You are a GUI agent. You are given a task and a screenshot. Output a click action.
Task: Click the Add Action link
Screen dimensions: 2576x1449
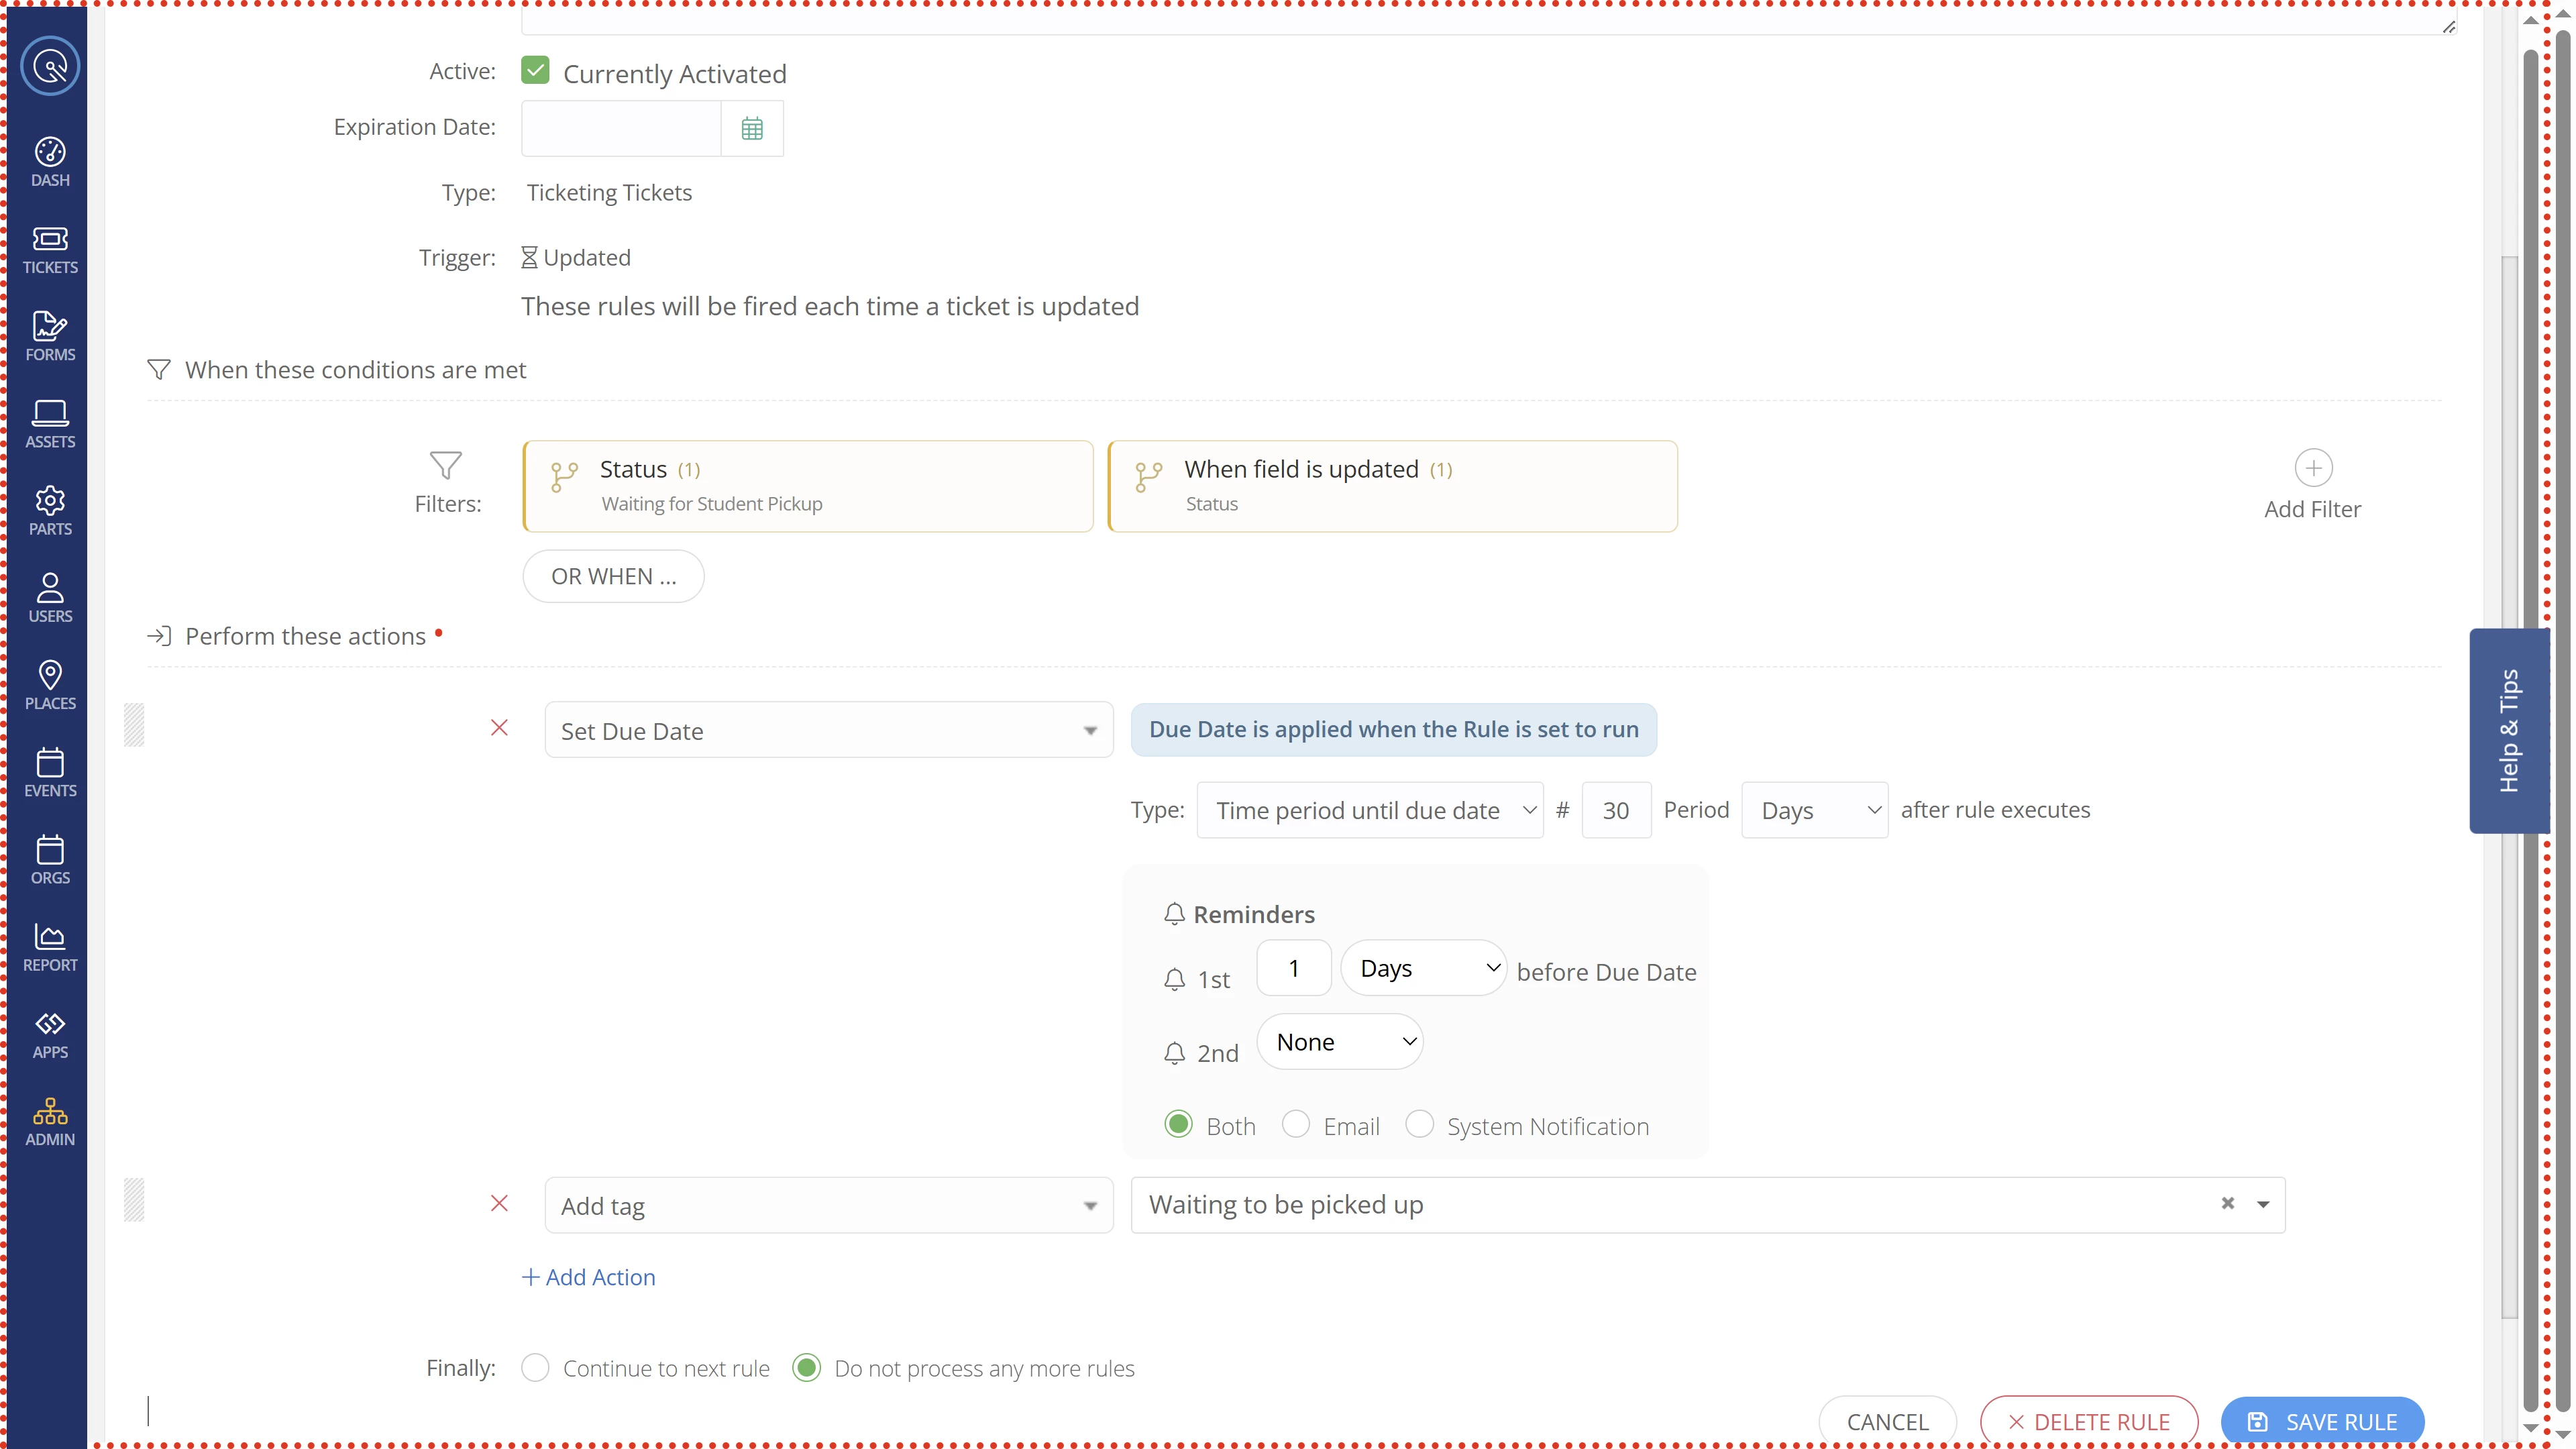tap(589, 1277)
